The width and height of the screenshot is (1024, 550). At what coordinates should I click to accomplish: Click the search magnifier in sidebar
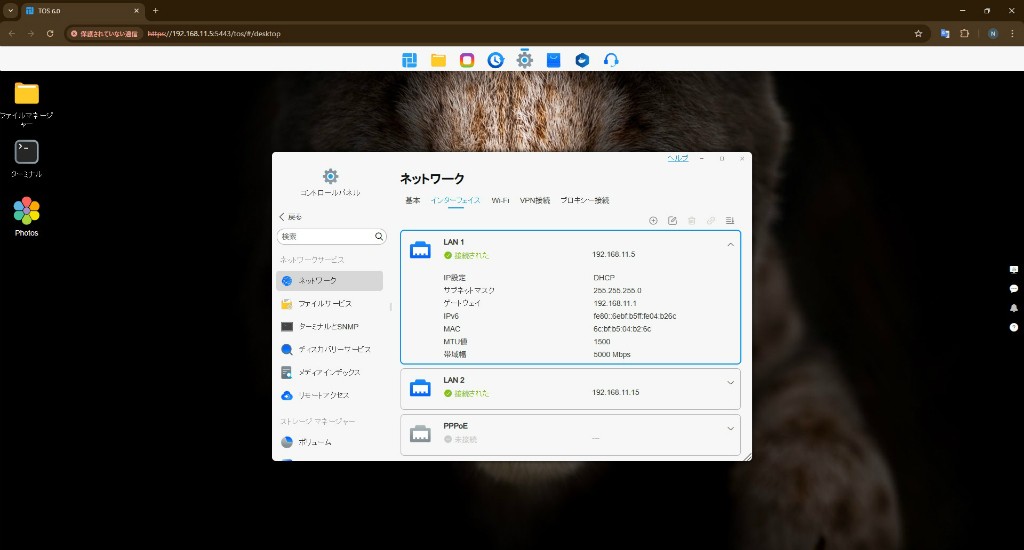point(379,236)
